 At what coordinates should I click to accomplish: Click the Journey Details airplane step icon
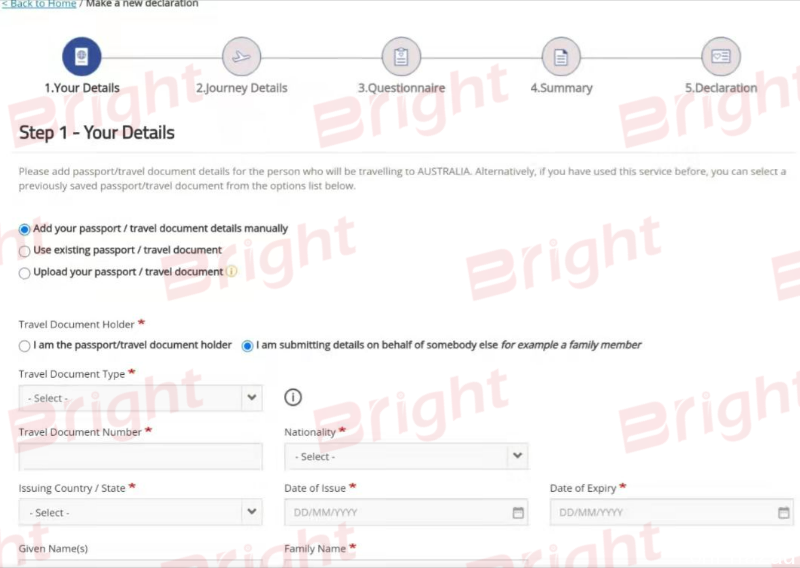241,56
